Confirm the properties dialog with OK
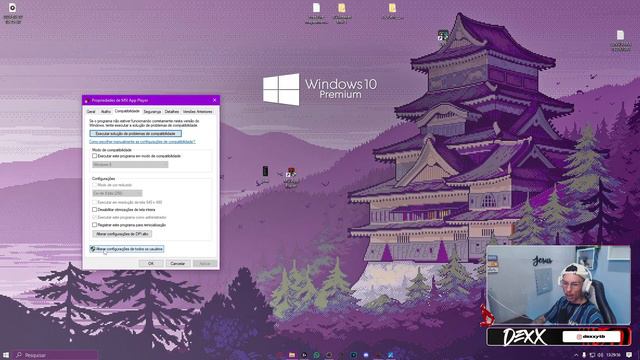The width and height of the screenshot is (640, 360). [x=151, y=264]
